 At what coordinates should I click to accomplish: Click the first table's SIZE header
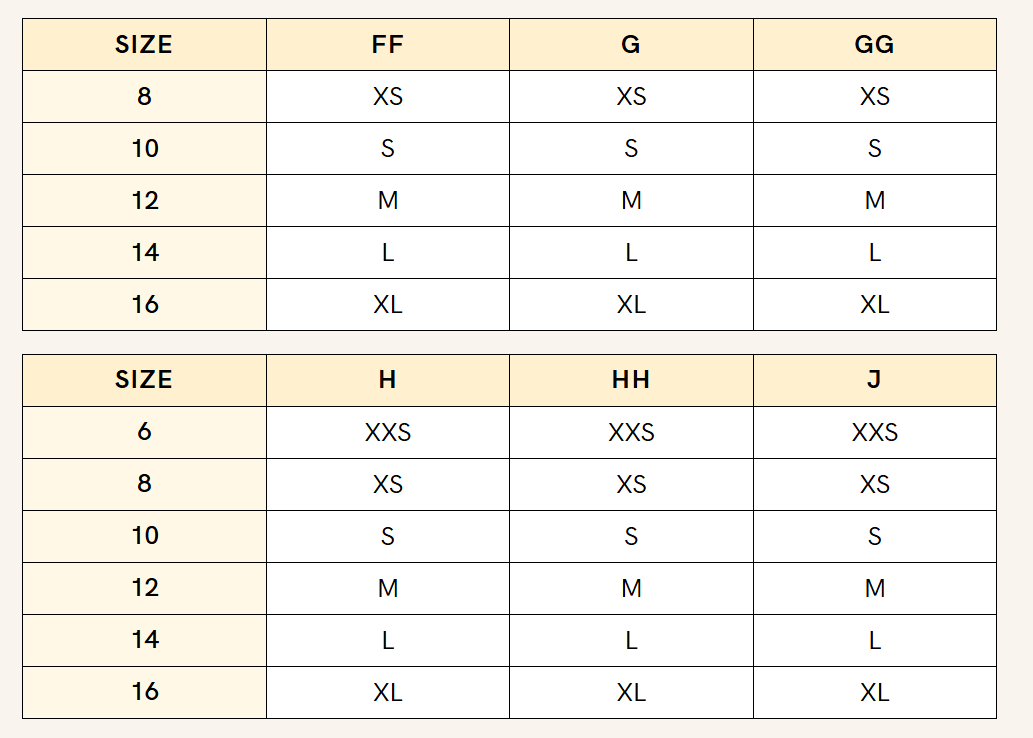click(x=144, y=45)
